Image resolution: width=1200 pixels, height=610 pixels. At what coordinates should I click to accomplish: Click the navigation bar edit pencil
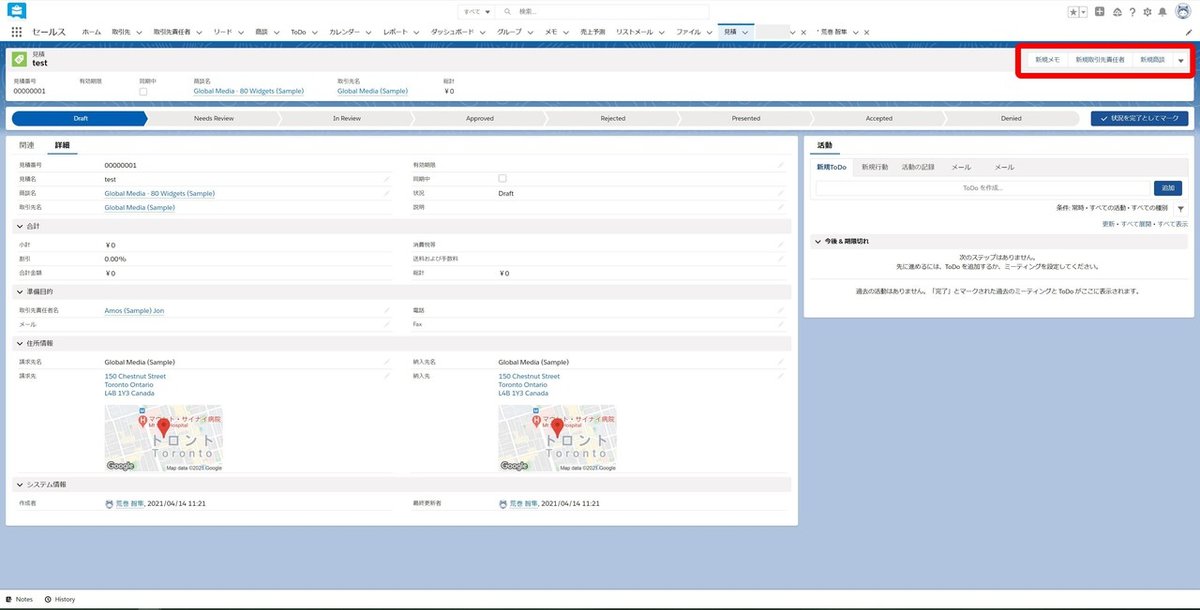coord(1188,32)
